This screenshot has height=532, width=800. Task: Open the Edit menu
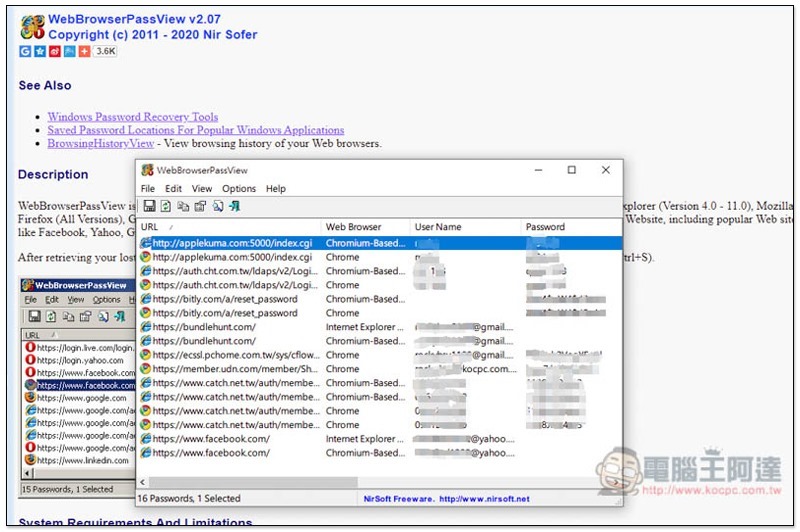click(173, 189)
